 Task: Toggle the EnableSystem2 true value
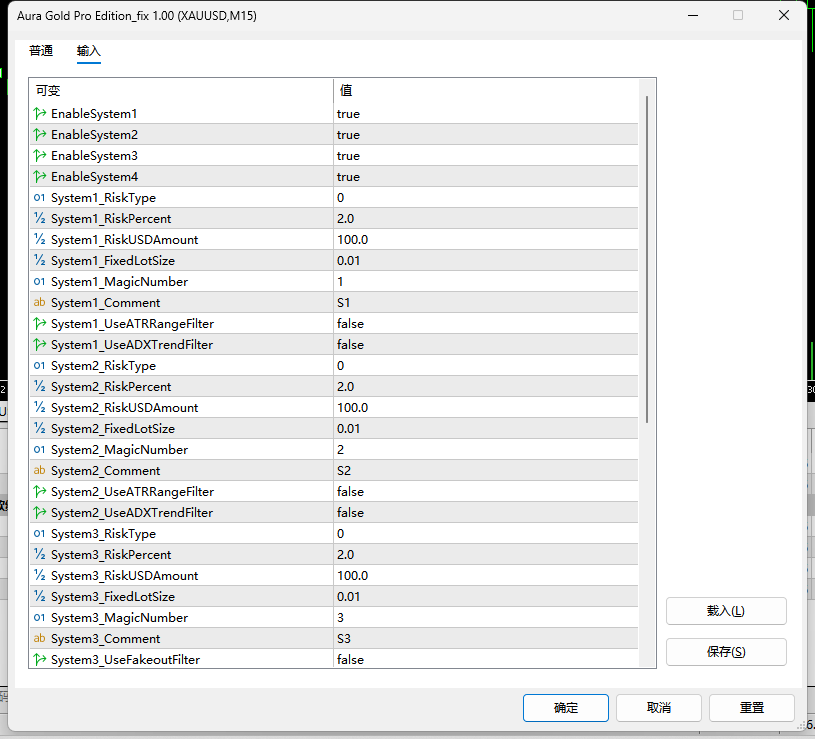(485, 135)
